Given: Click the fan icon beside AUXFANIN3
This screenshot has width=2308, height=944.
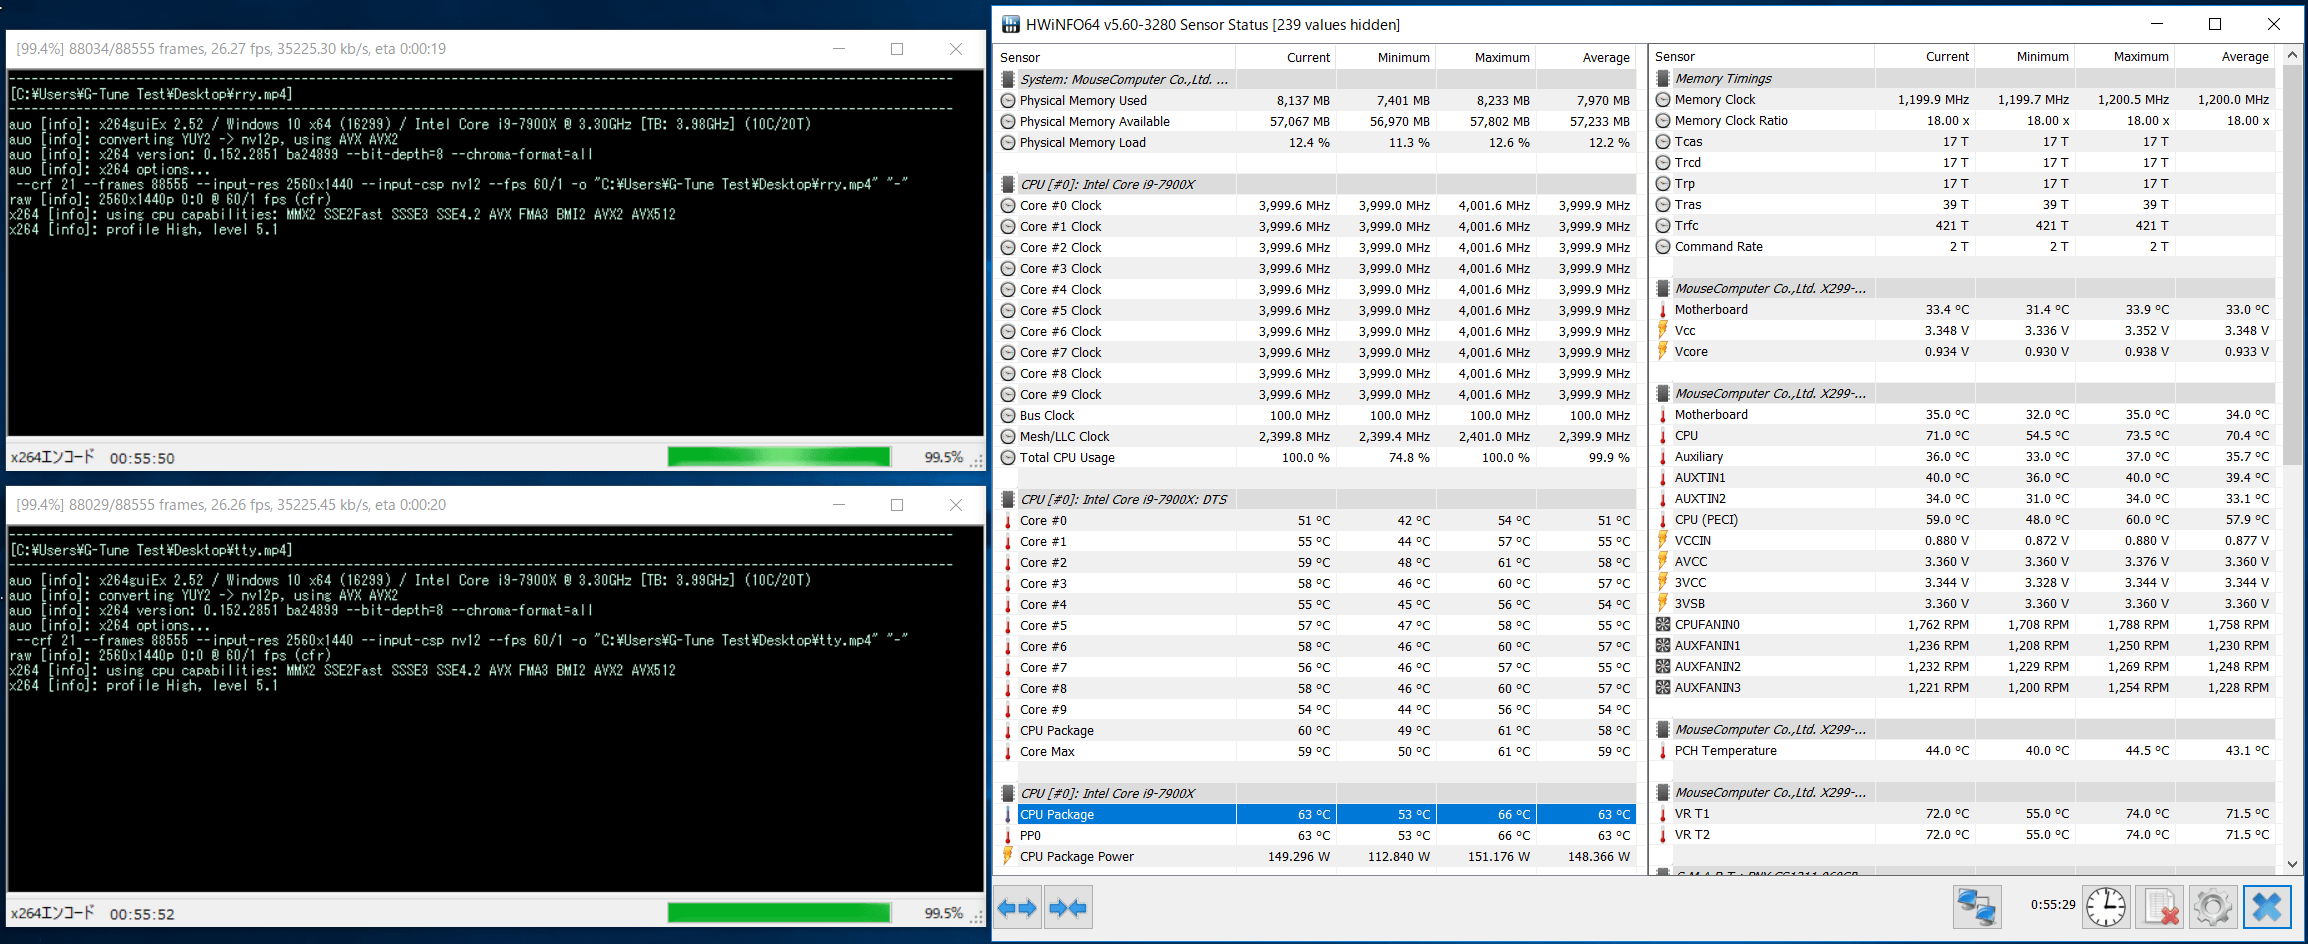Looking at the screenshot, I should [x=1663, y=688].
